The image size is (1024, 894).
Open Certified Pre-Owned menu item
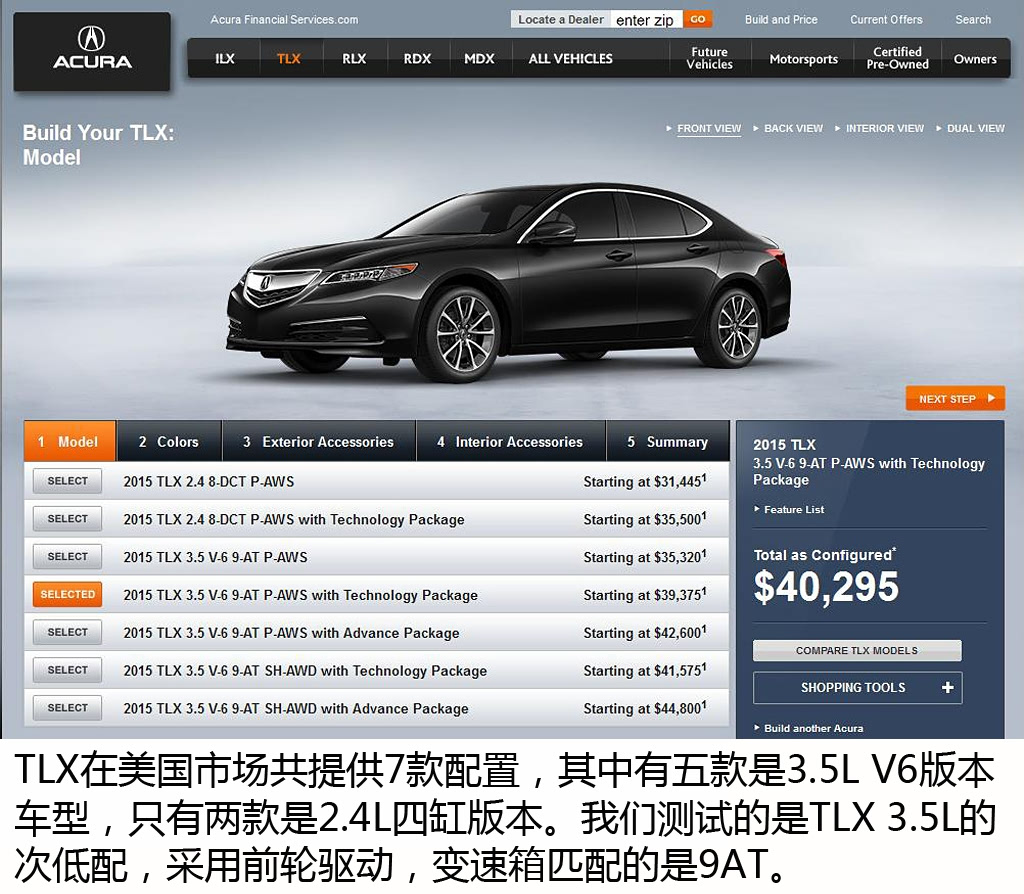pyautogui.click(x=897, y=58)
